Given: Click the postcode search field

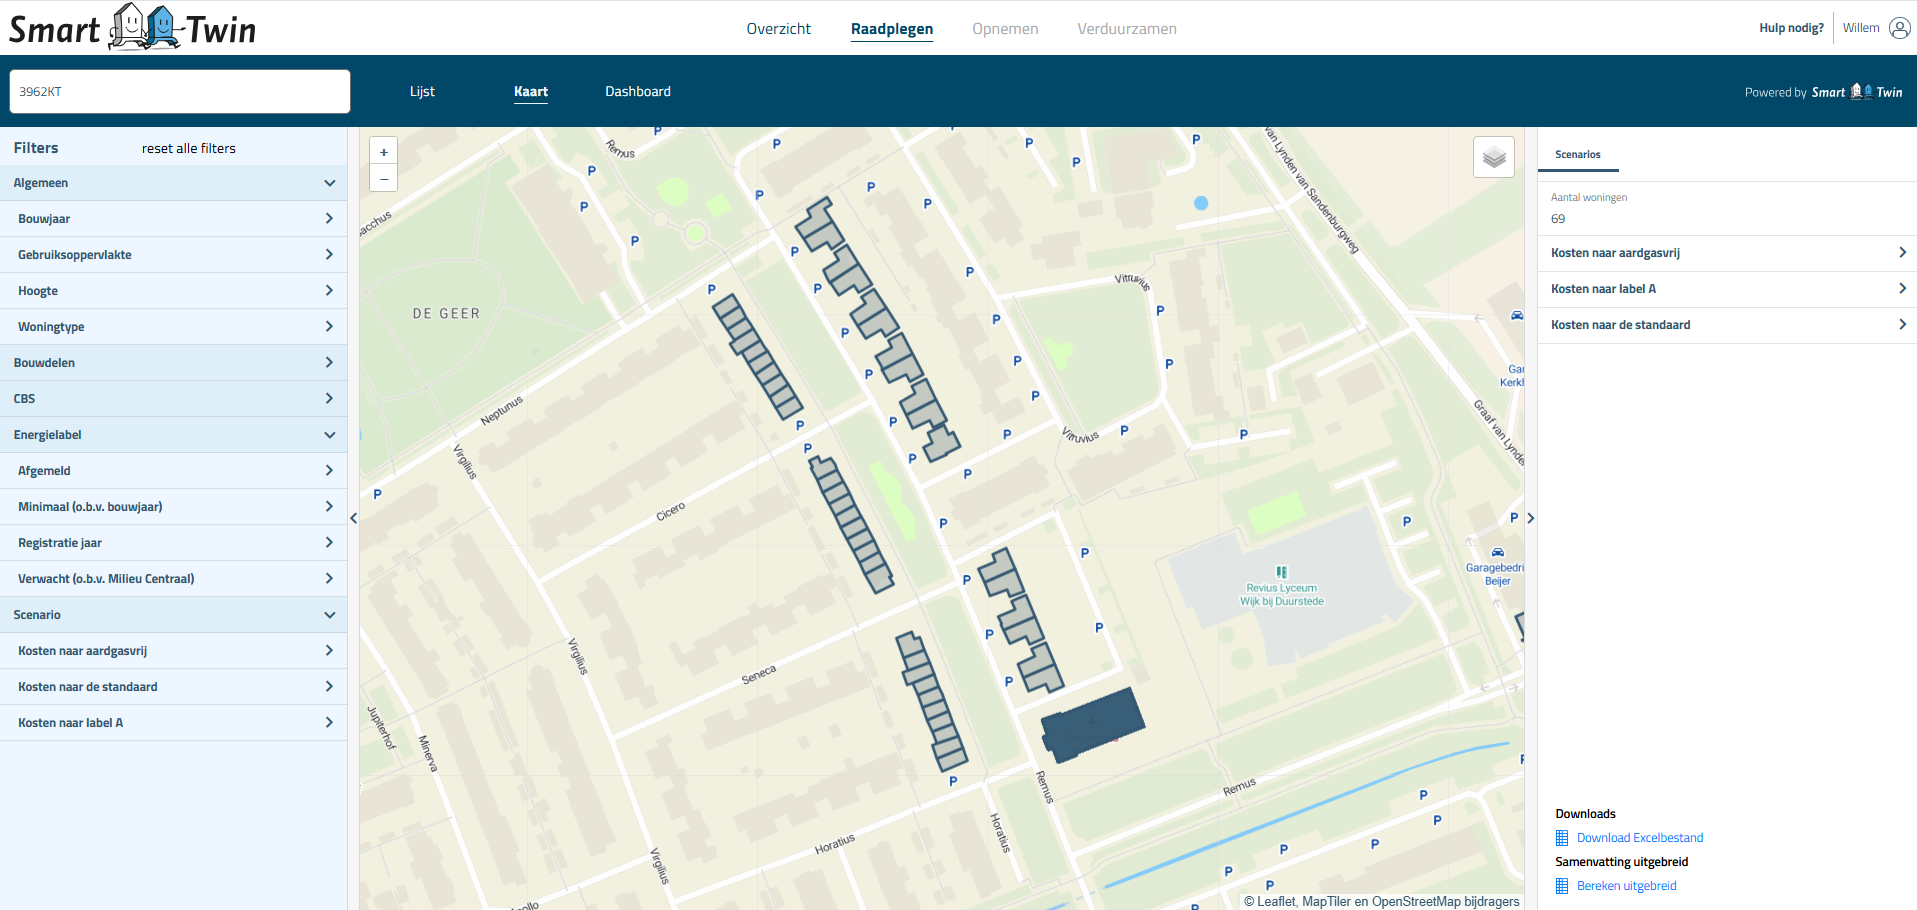Looking at the screenshot, I should click(180, 91).
